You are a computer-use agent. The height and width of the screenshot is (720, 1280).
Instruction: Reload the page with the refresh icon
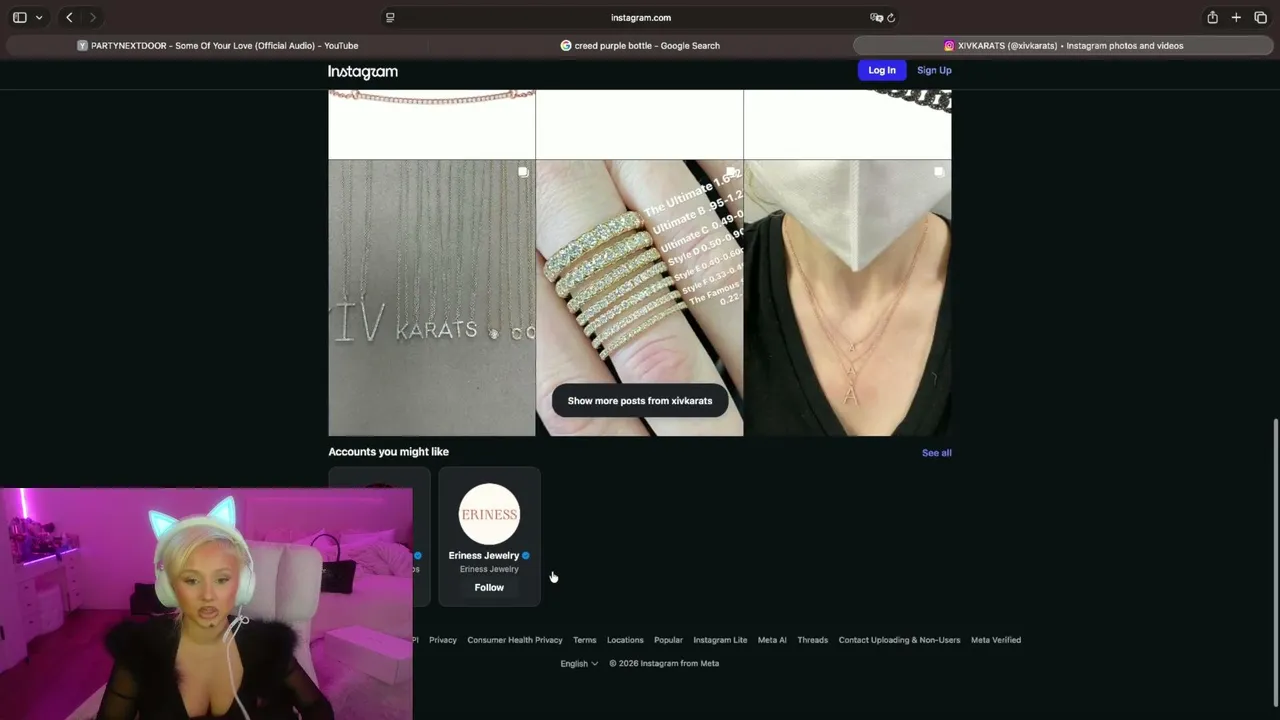click(891, 17)
